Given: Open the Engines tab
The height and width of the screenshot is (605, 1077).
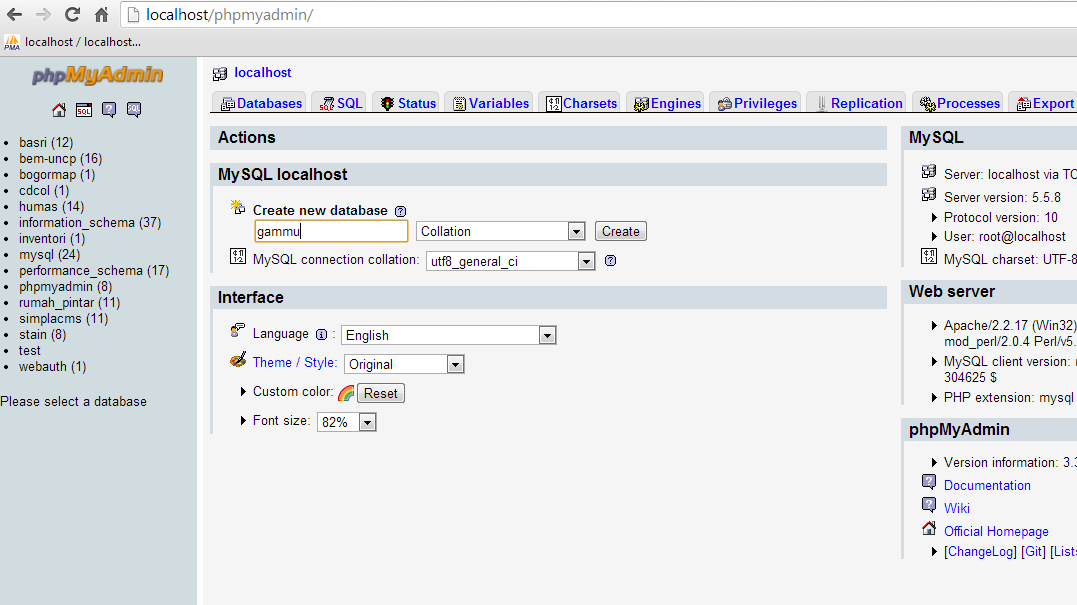Looking at the screenshot, I should [666, 103].
